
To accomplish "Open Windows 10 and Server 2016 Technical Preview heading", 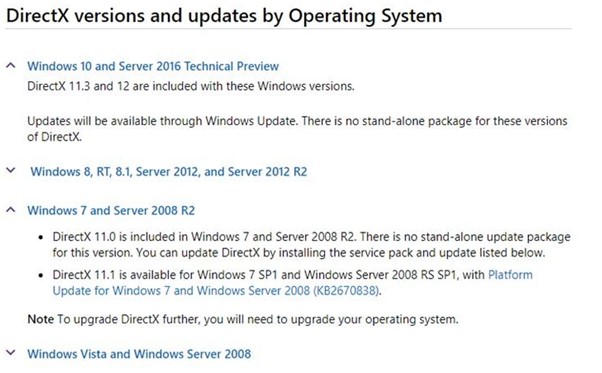I will click(153, 66).
